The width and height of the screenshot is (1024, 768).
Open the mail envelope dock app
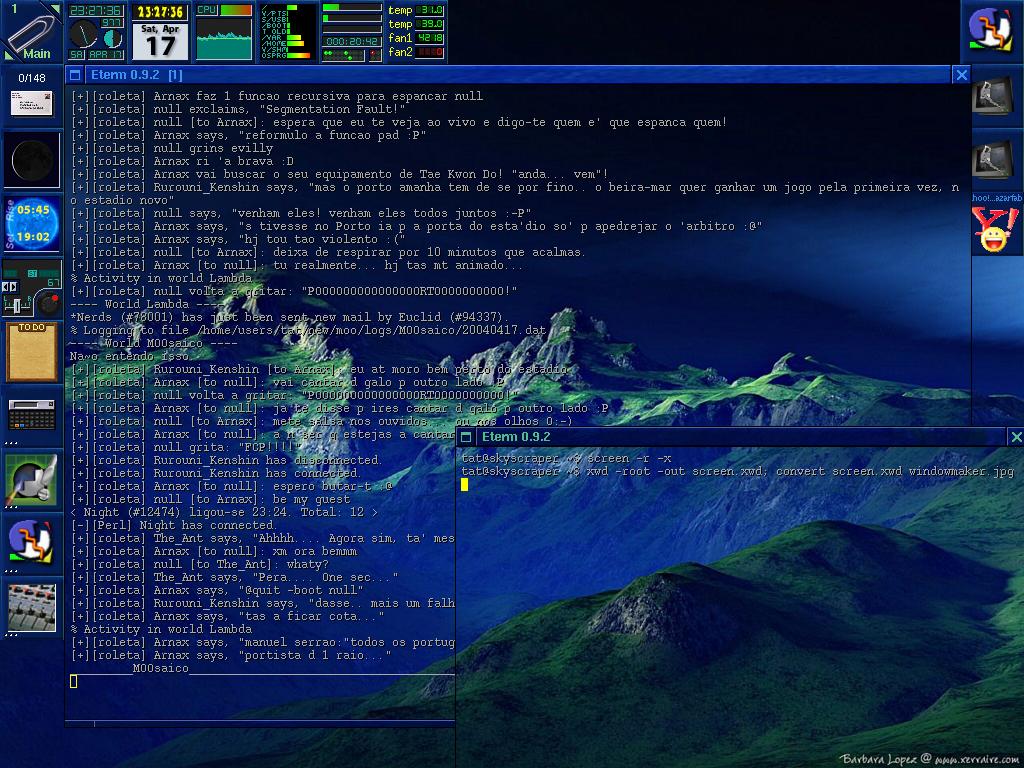click(x=32, y=103)
